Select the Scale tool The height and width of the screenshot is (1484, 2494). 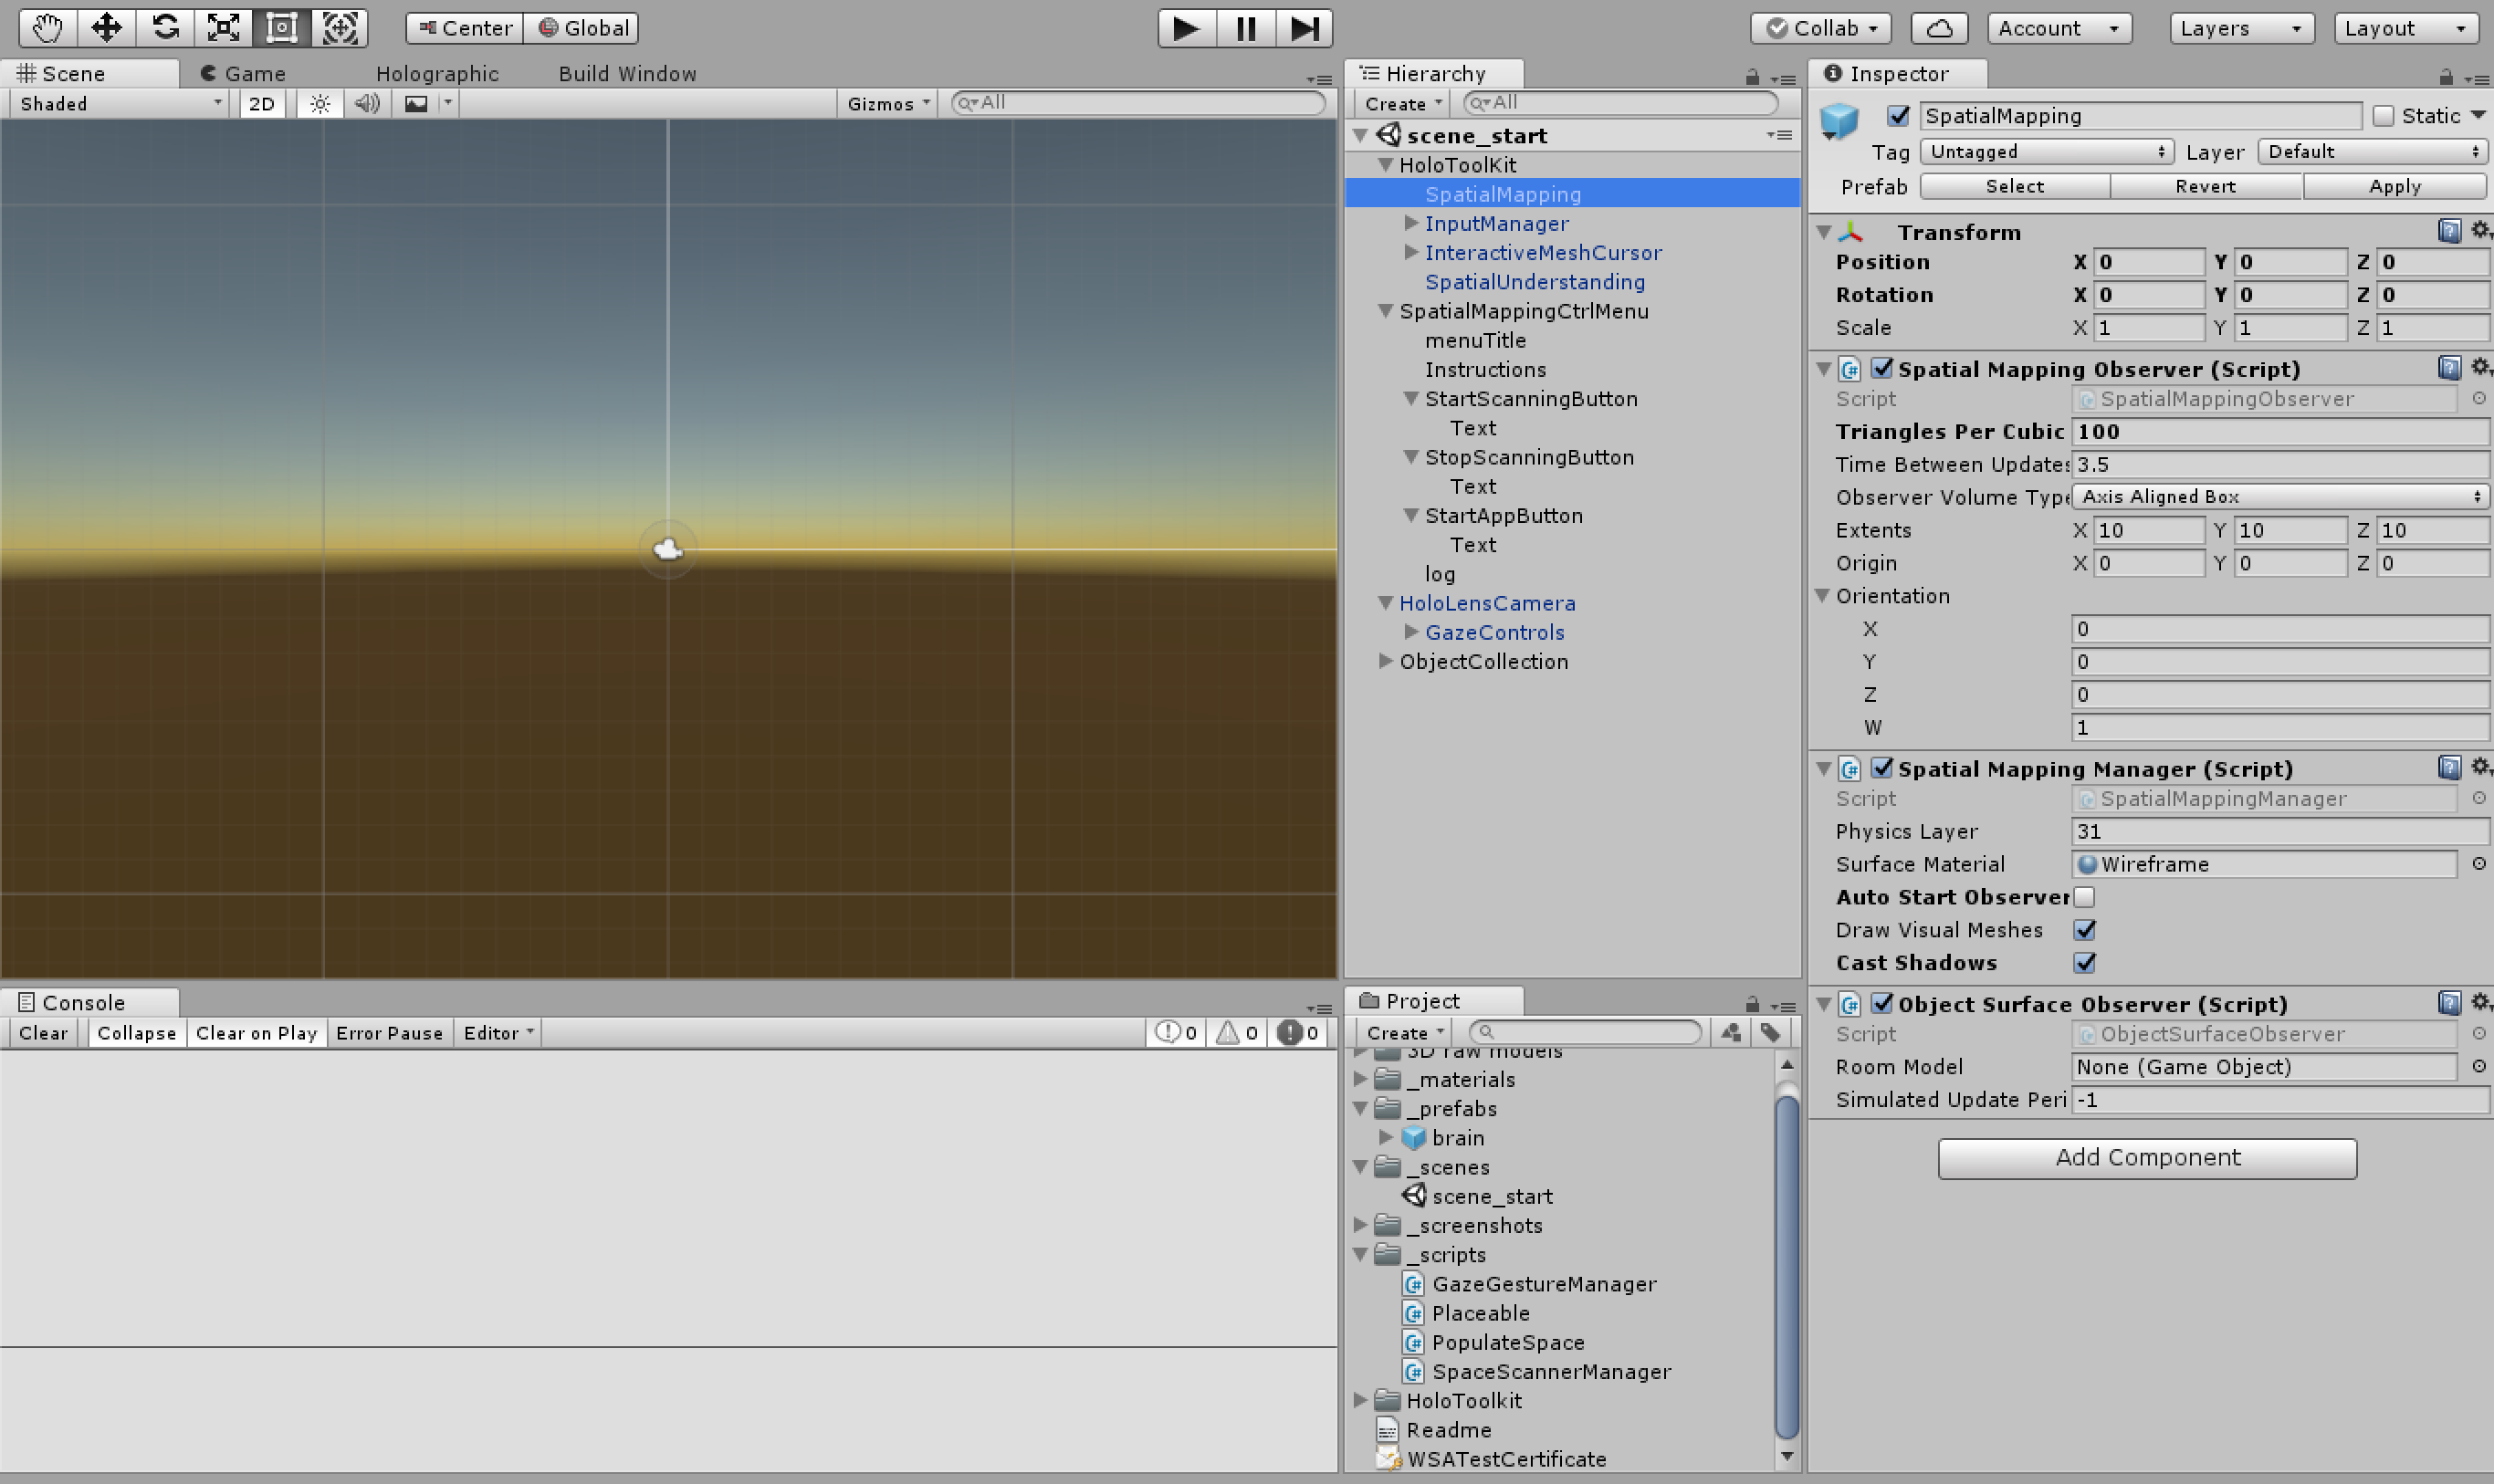(x=223, y=28)
